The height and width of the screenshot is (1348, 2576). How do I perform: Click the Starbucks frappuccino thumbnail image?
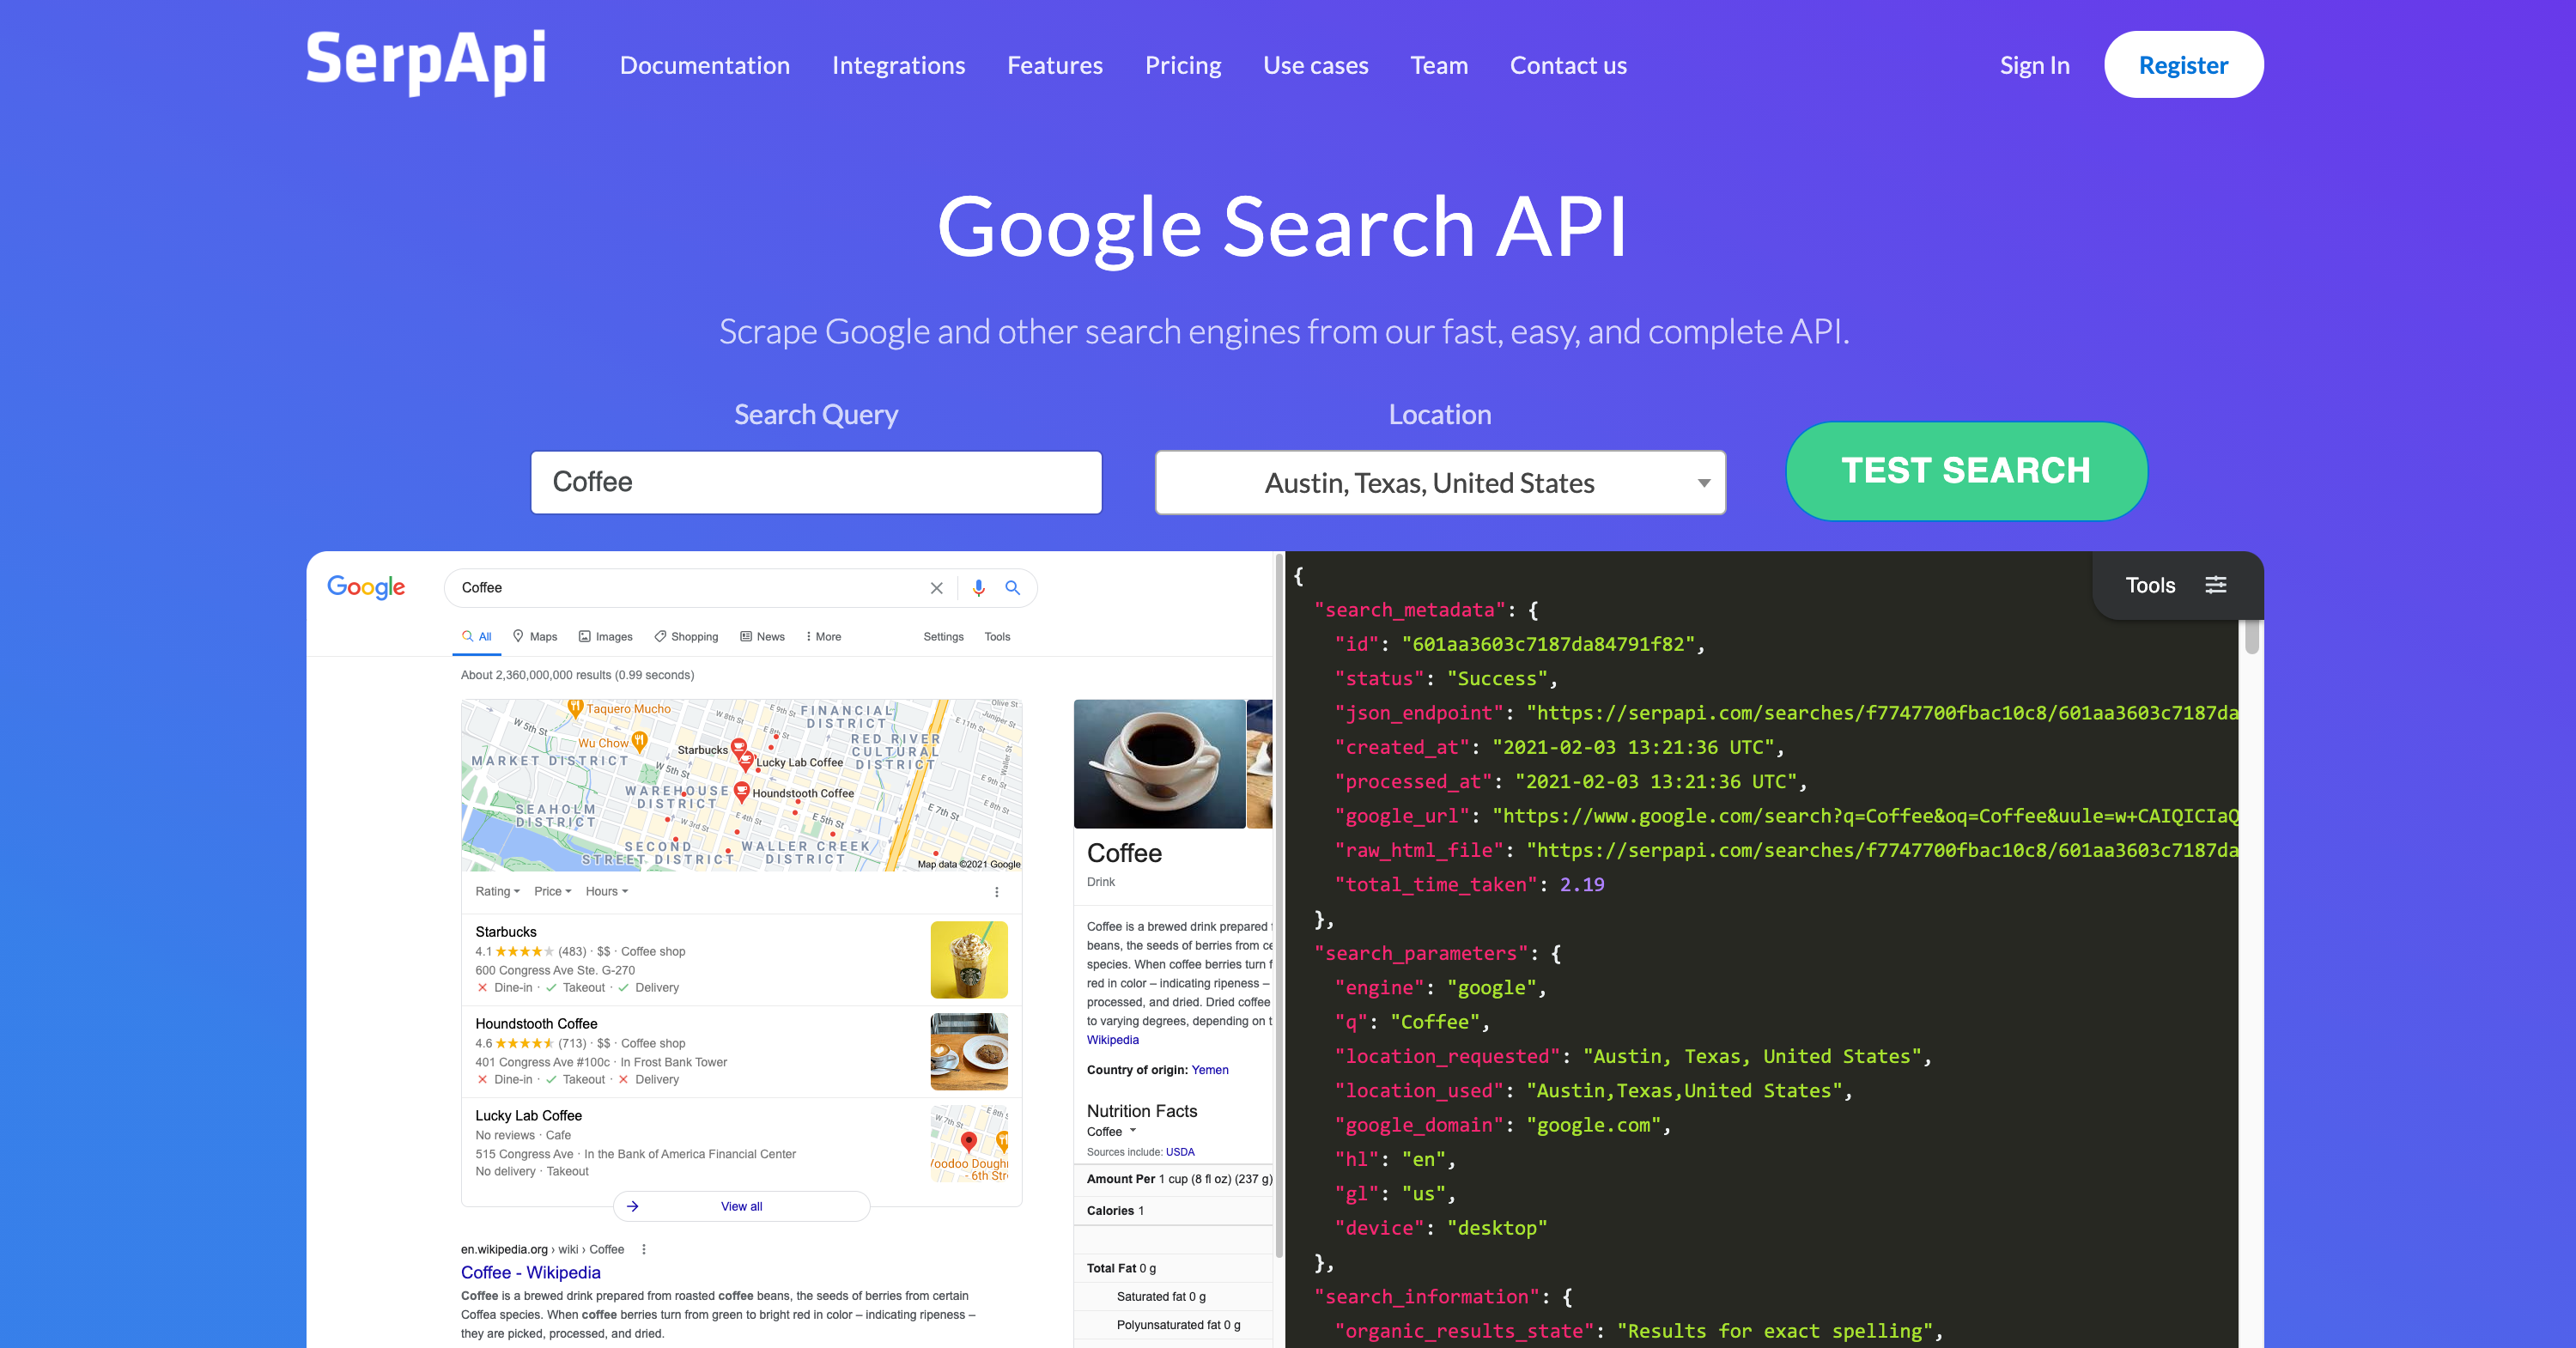click(968, 959)
